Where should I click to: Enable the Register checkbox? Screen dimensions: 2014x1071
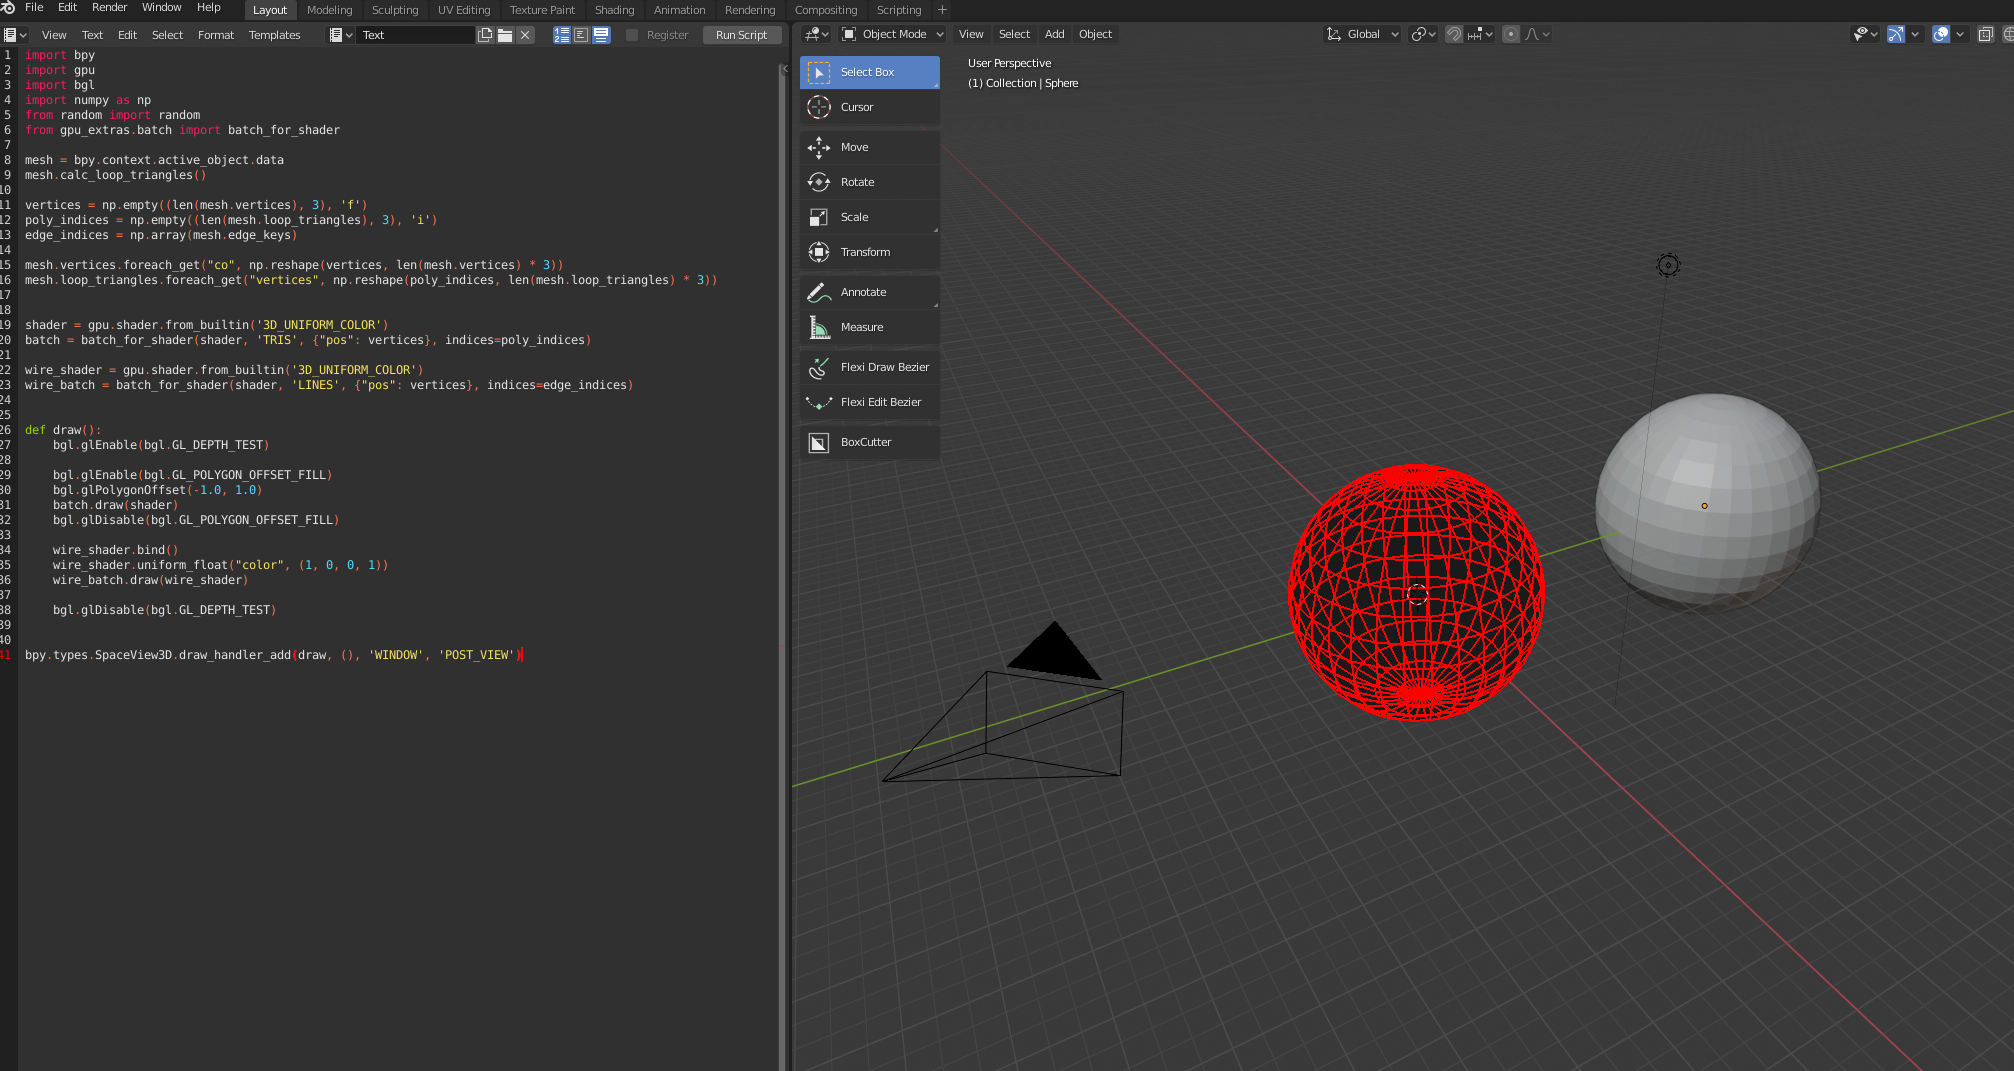click(631, 34)
